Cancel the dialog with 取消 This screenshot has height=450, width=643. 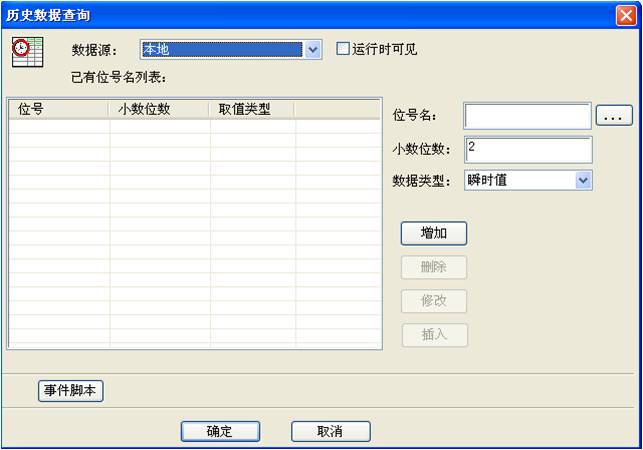pos(330,431)
